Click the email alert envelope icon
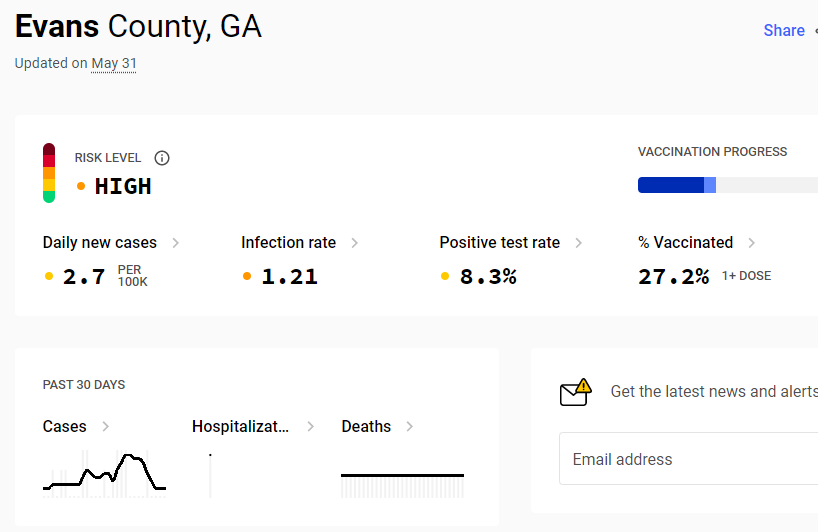 (575, 392)
